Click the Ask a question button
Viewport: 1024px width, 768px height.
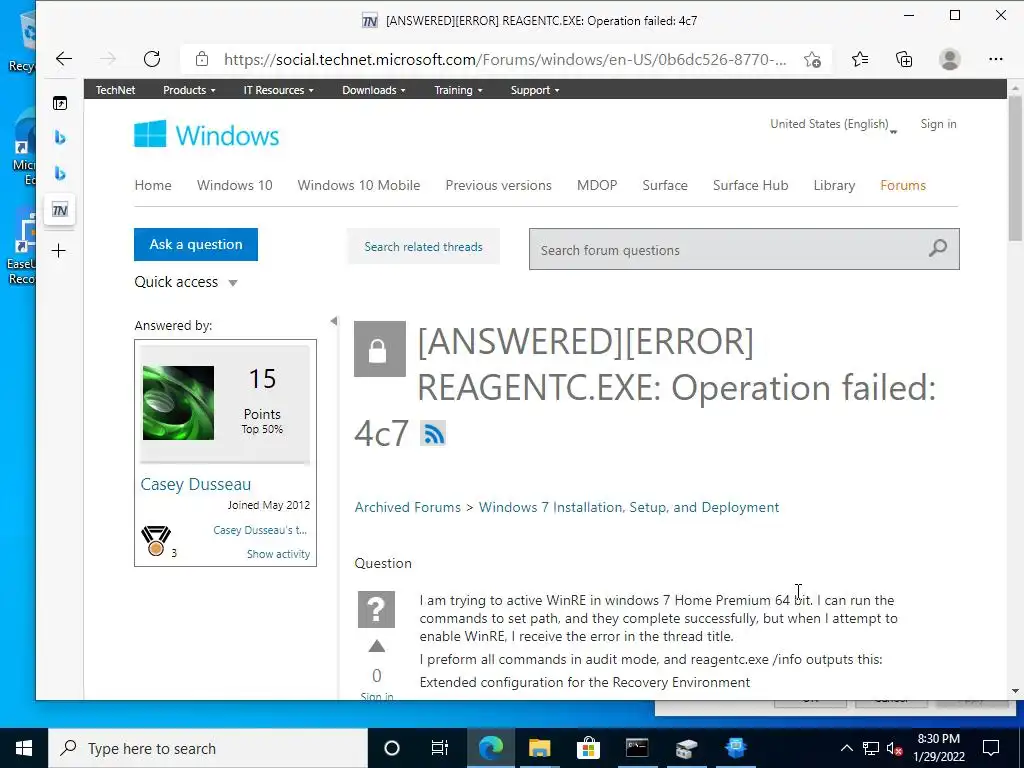coord(196,244)
